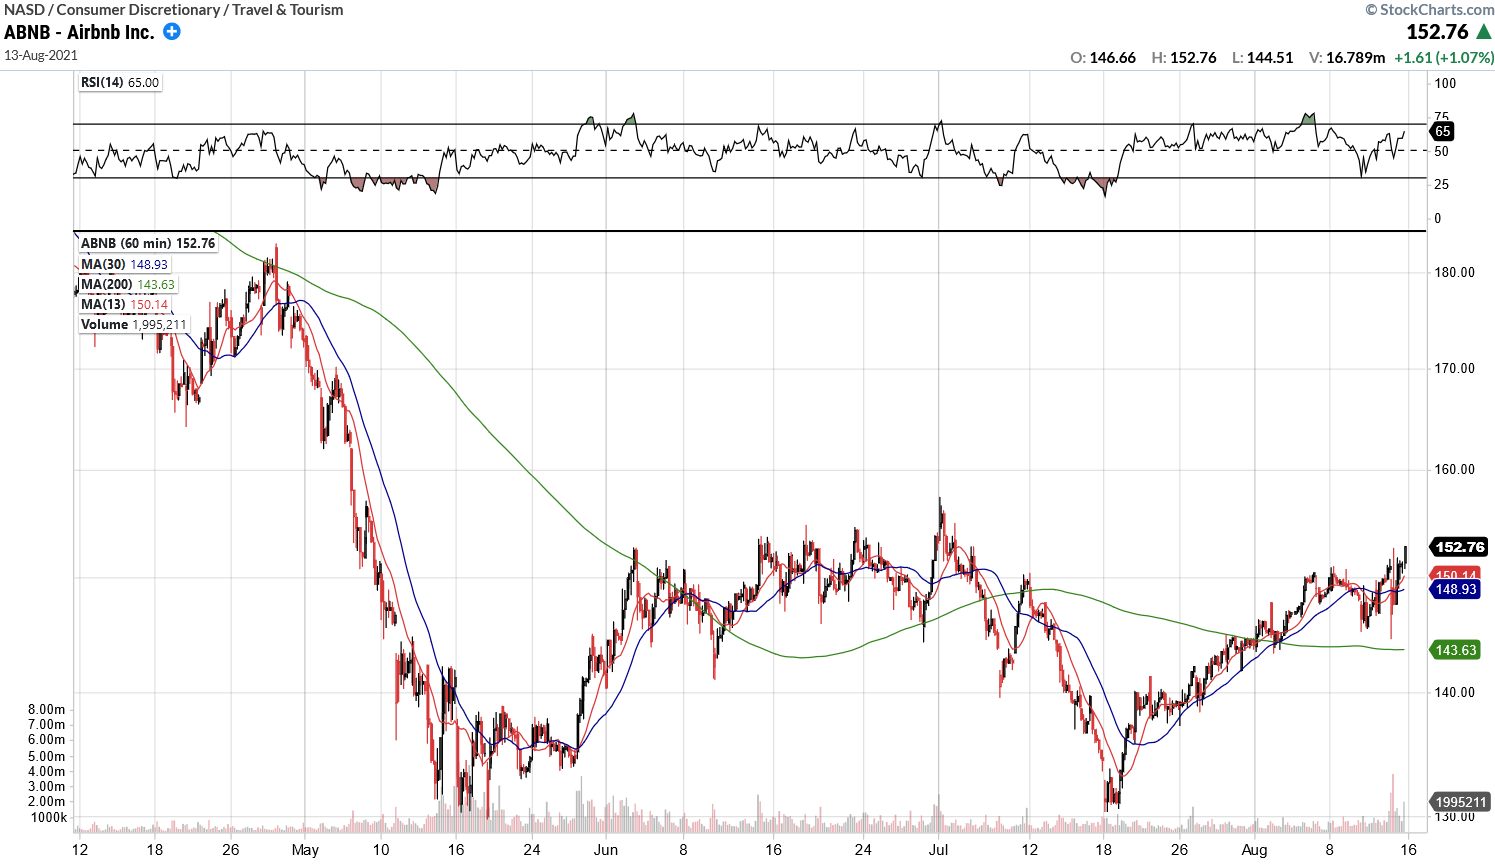Image resolution: width=1495 pixels, height=866 pixels.
Task: Click the ABNB - Airbnb Inc. title
Action: pyautogui.click(x=79, y=32)
